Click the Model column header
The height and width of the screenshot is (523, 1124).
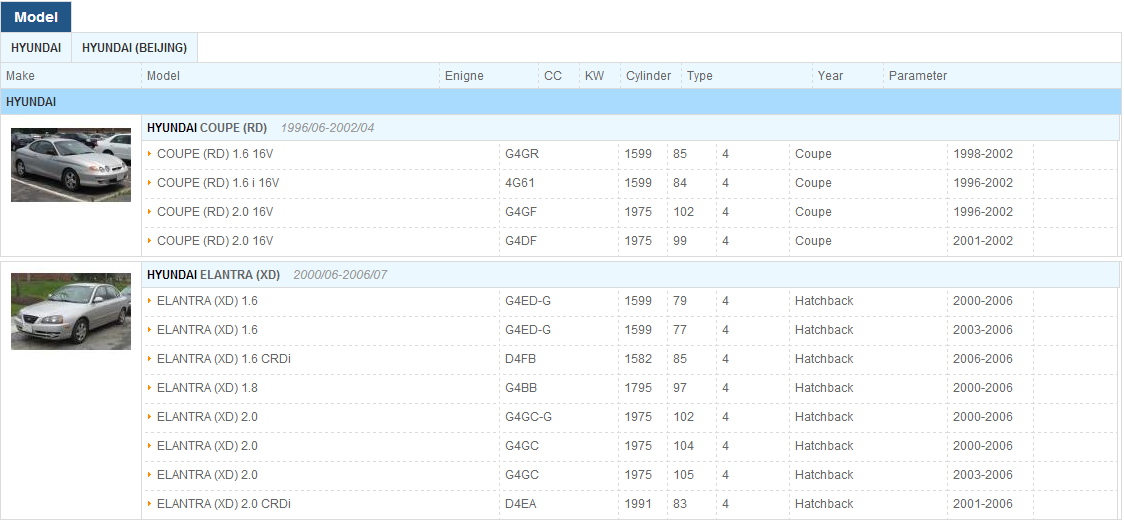click(163, 76)
